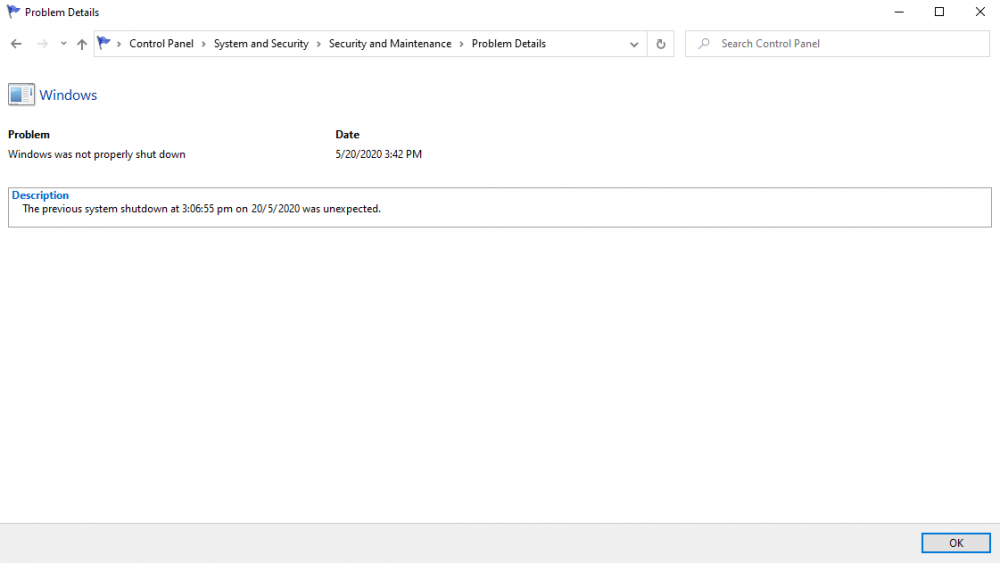Expand the chevron after Control Panel breadcrumb
This screenshot has height=563, width=1000.
click(x=204, y=44)
